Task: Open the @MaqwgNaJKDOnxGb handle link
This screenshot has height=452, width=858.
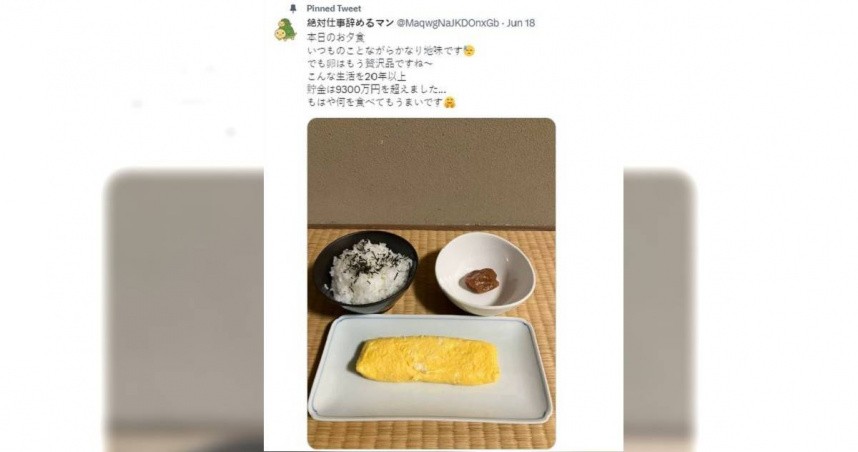Action: (448, 23)
